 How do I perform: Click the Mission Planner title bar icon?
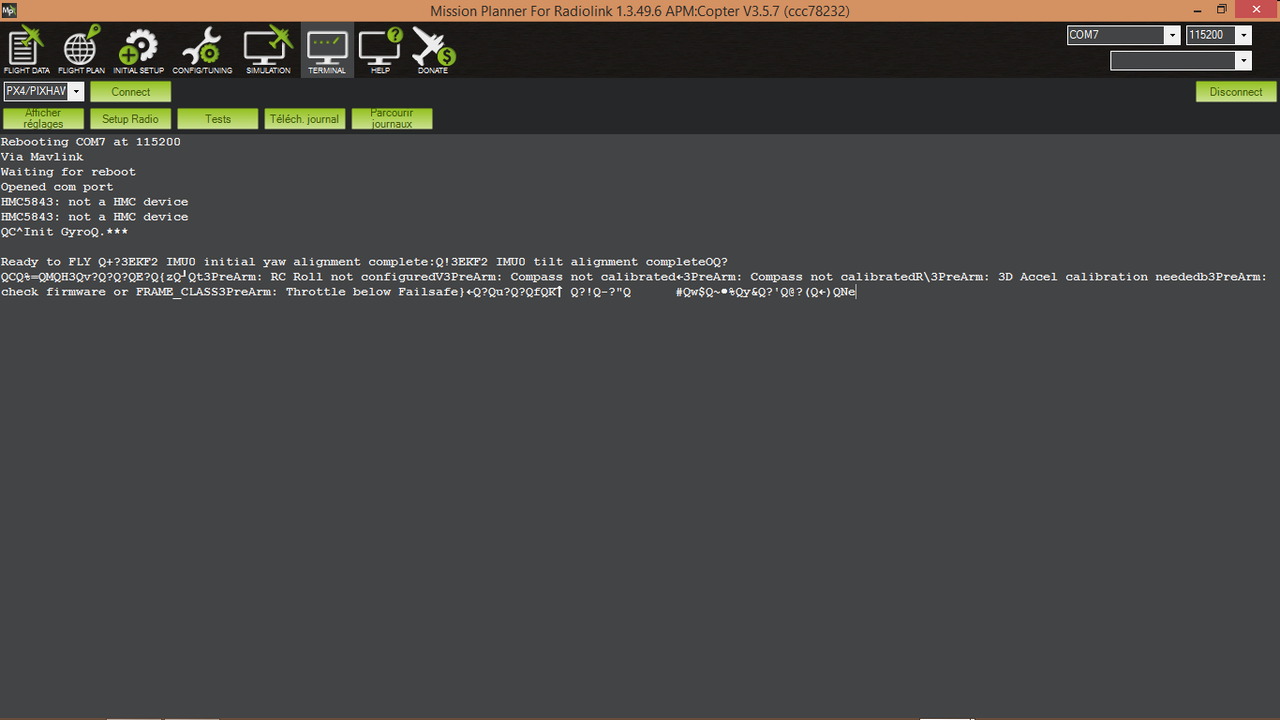click(9, 9)
